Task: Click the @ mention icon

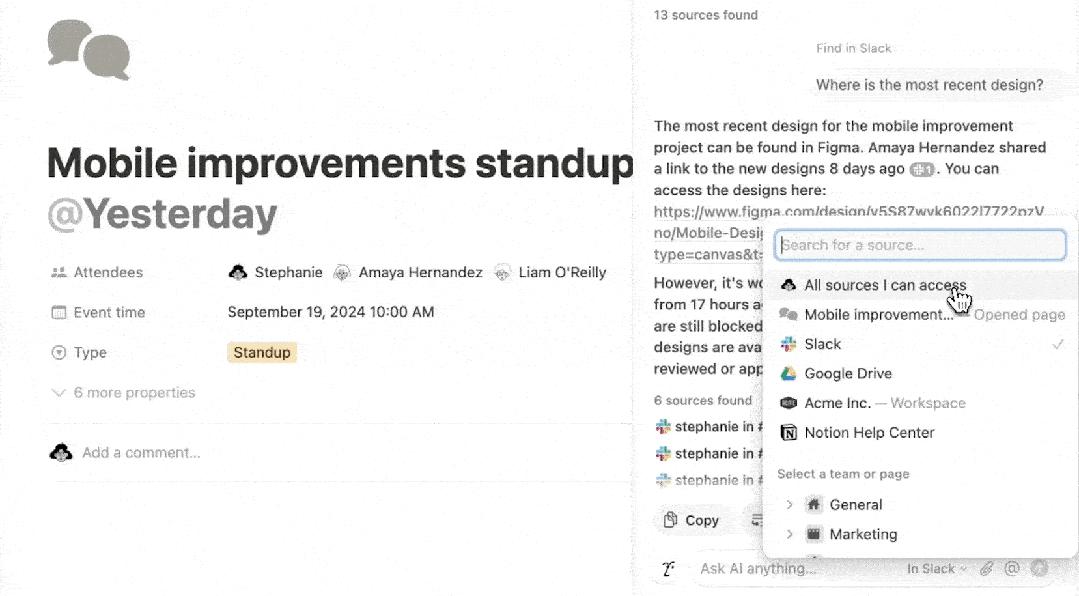Action: [1012, 568]
